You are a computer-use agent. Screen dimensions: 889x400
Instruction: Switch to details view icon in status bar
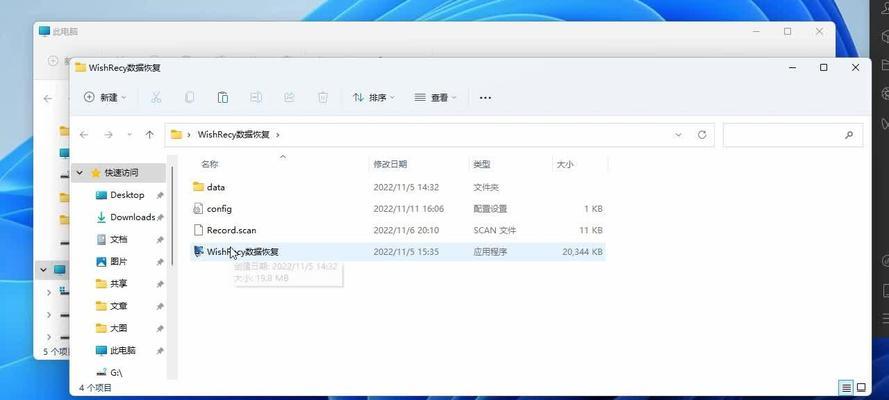(846, 388)
